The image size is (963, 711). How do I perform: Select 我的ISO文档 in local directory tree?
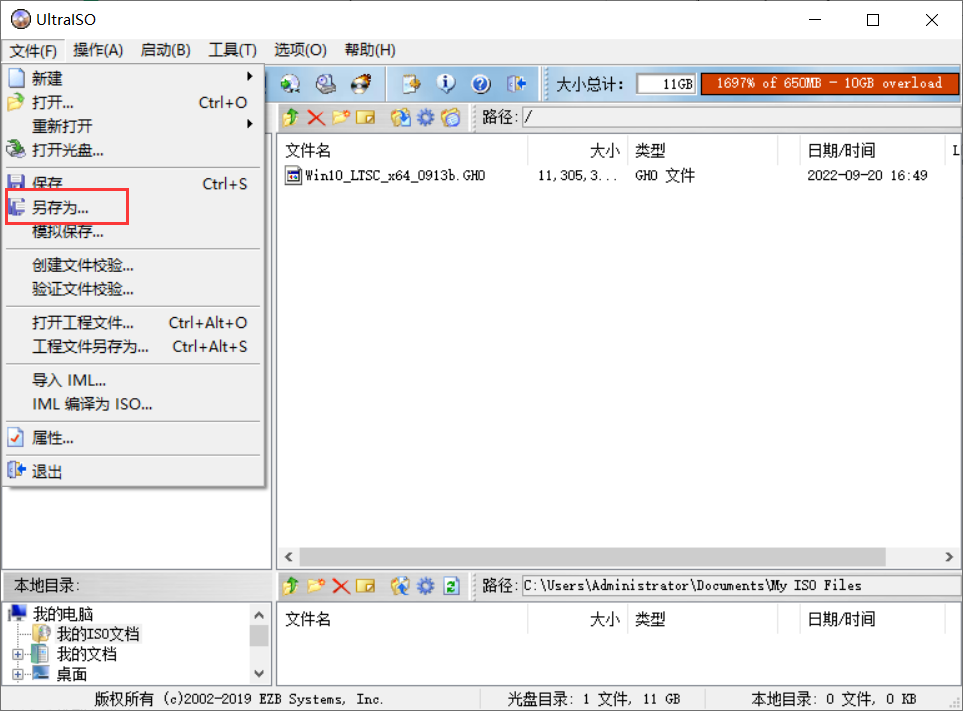point(98,634)
